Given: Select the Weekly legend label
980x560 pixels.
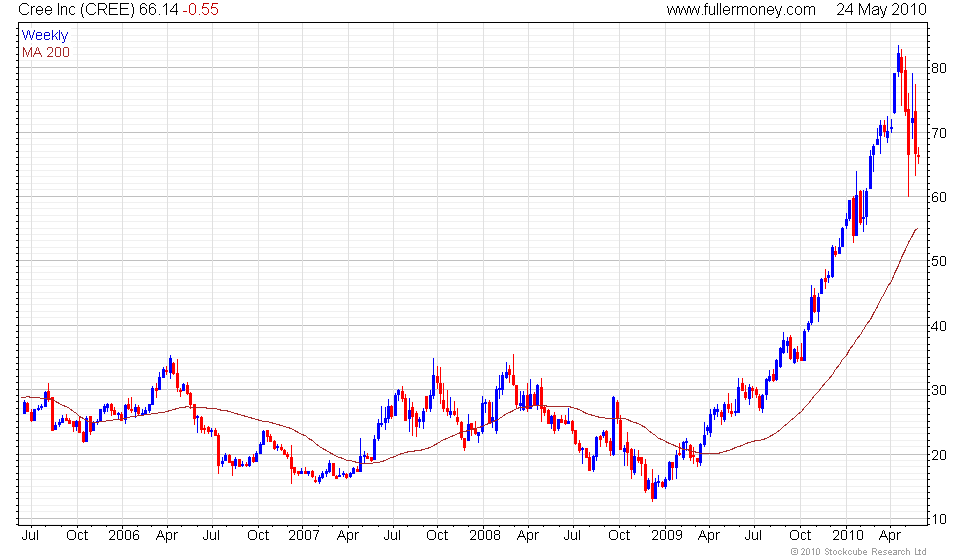Looking at the screenshot, I should [x=44, y=36].
